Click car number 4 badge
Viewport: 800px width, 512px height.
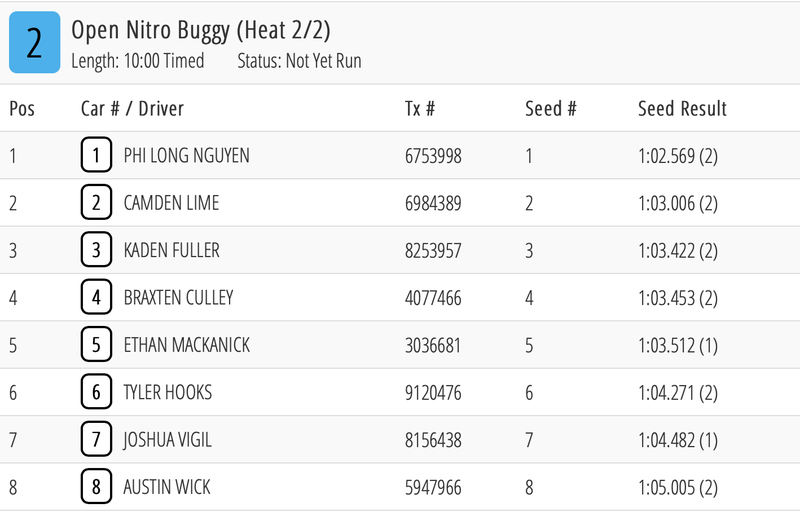click(96, 297)
